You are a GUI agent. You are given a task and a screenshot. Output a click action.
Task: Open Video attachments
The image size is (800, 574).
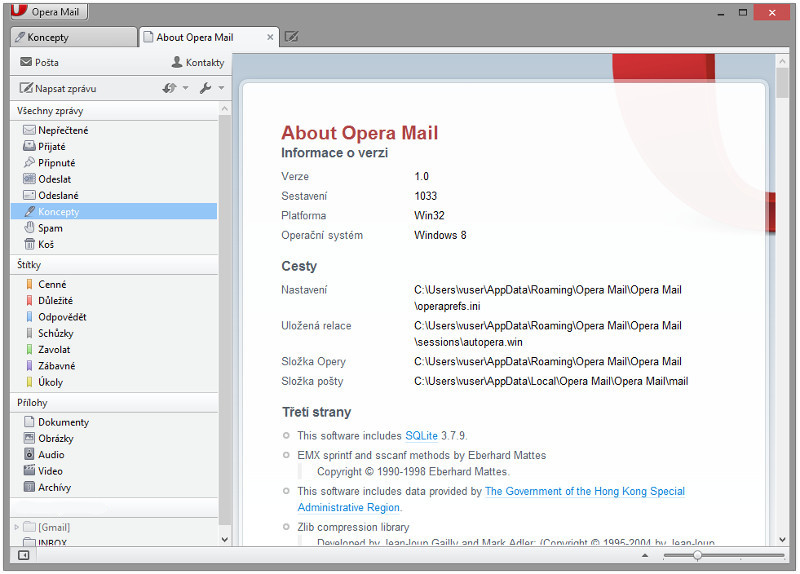(114, 471)
